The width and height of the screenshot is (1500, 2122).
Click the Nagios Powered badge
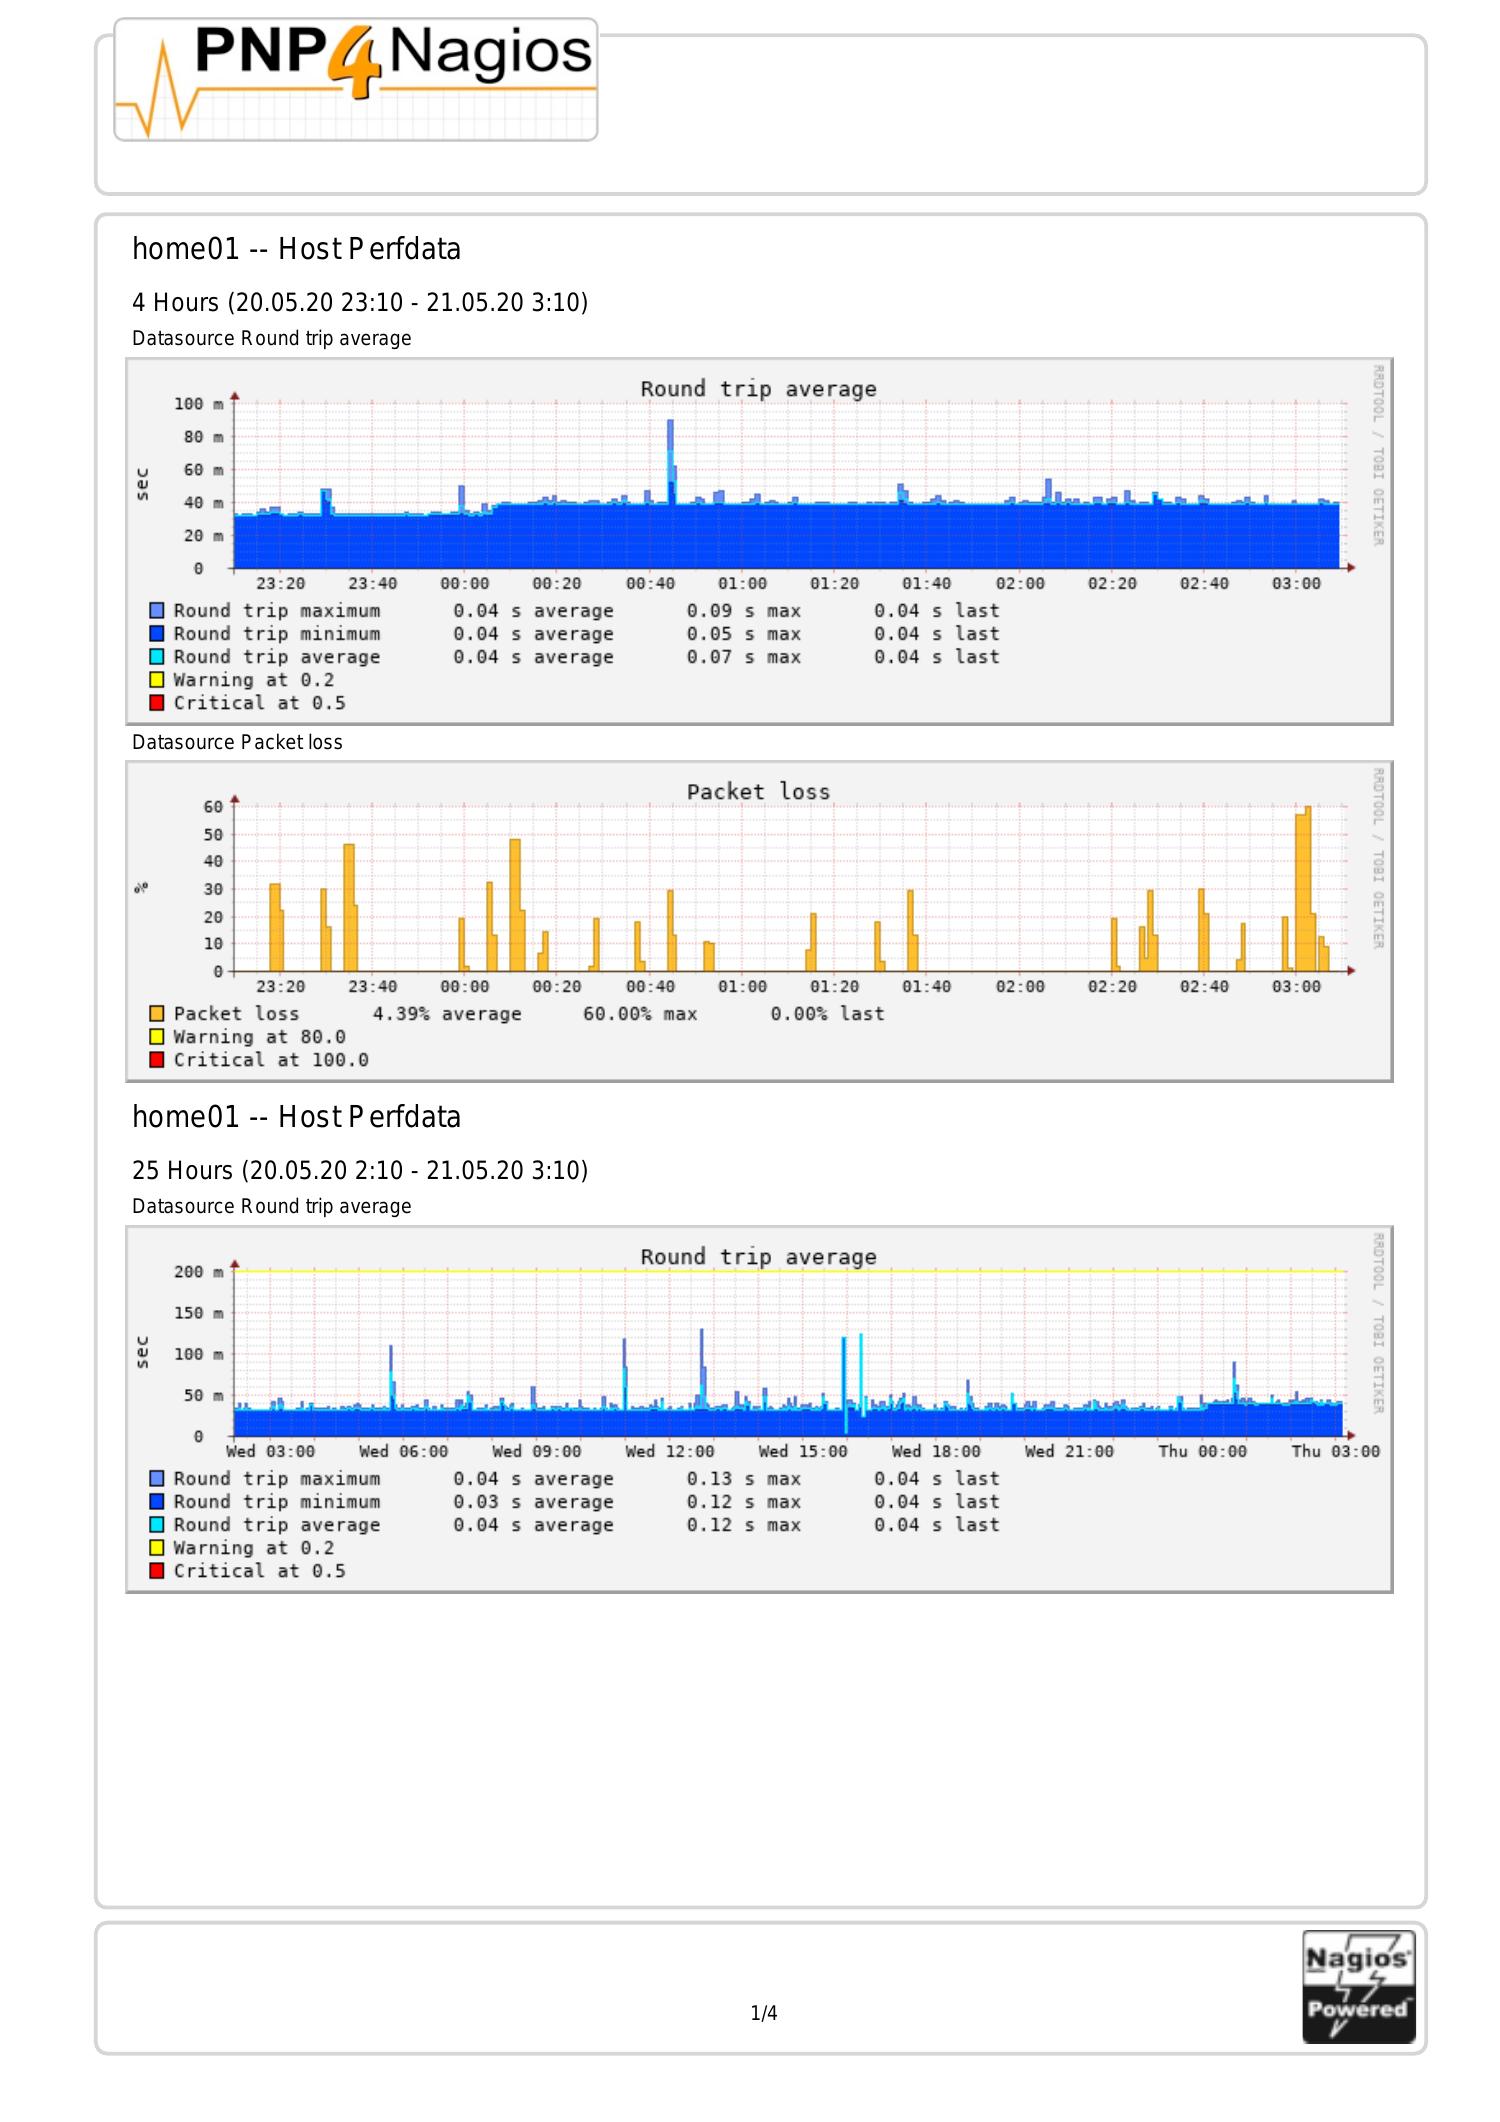tap(1358, 1986)
